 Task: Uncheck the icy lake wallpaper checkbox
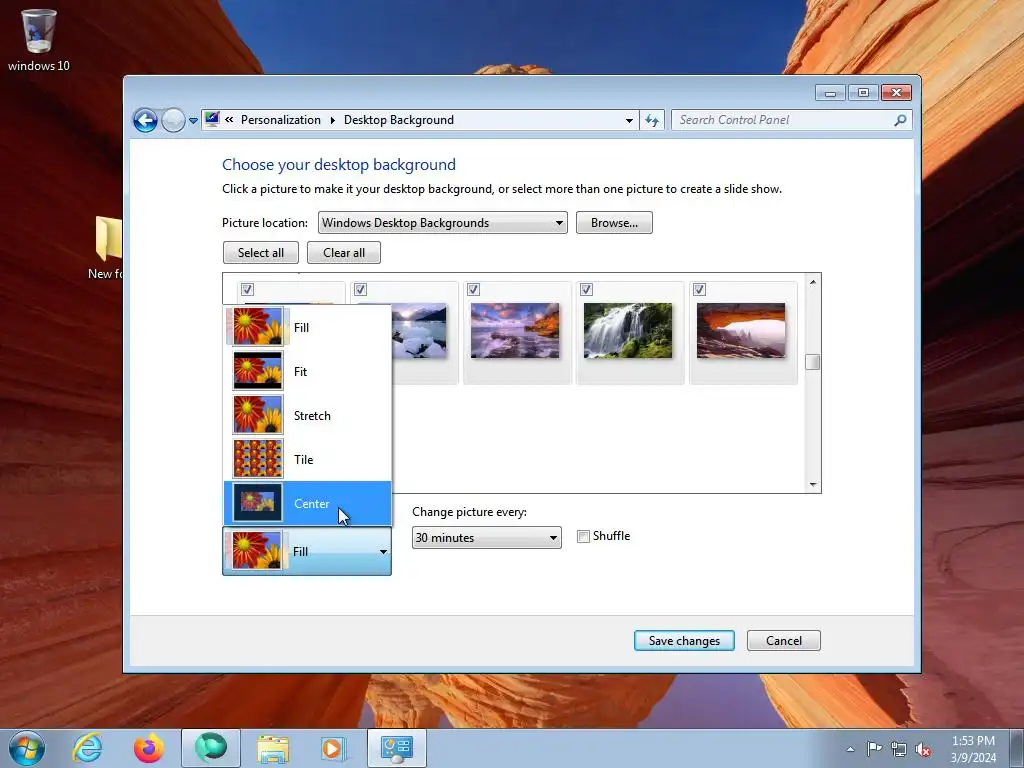click(360, 289)
